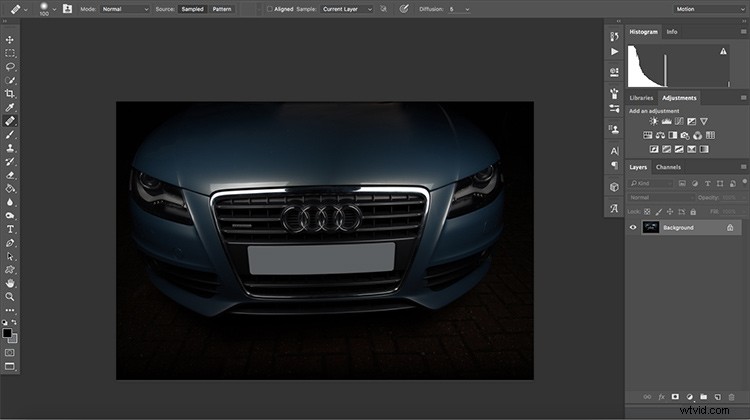Select the Eyedropper tool
This screenshot has width=750, height=420.
coord(10,107)
